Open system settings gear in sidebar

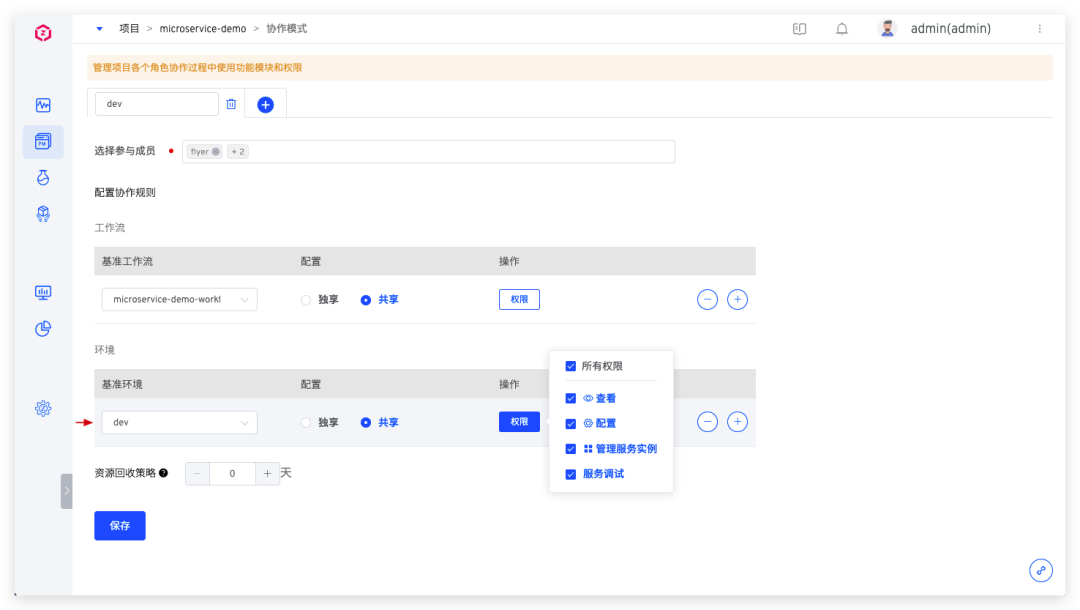(43, 408)
